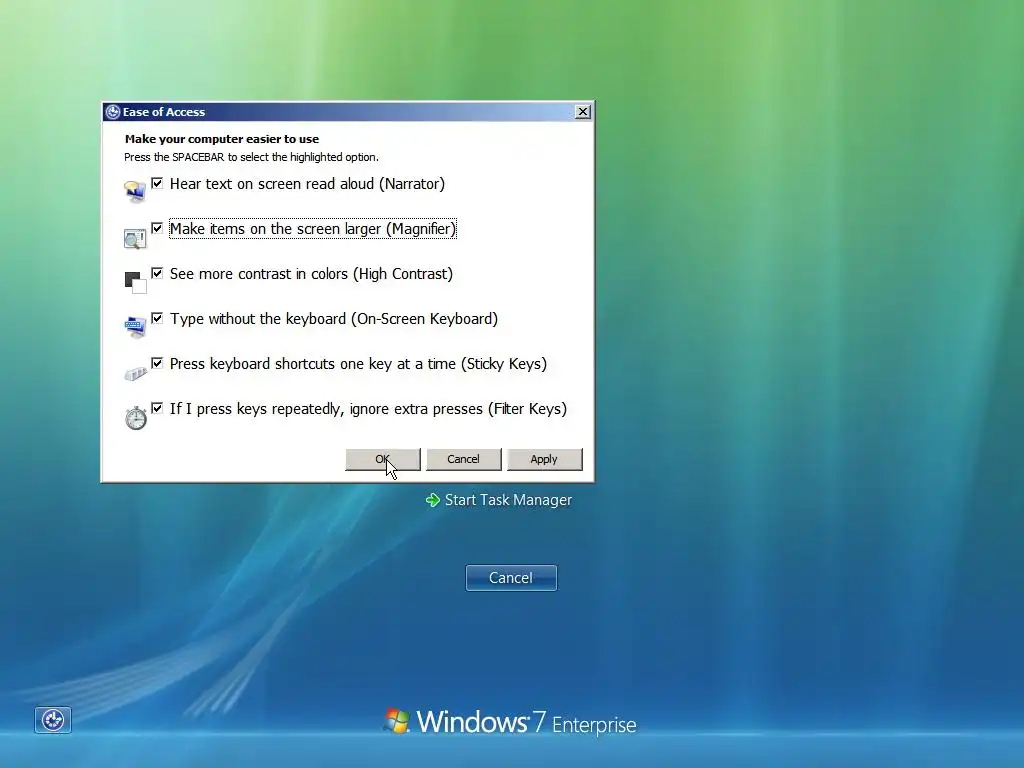This screenshot has height=768, width=1024.
Task: Close the Ease of Access dialog
Action: [x=583, y=112]
